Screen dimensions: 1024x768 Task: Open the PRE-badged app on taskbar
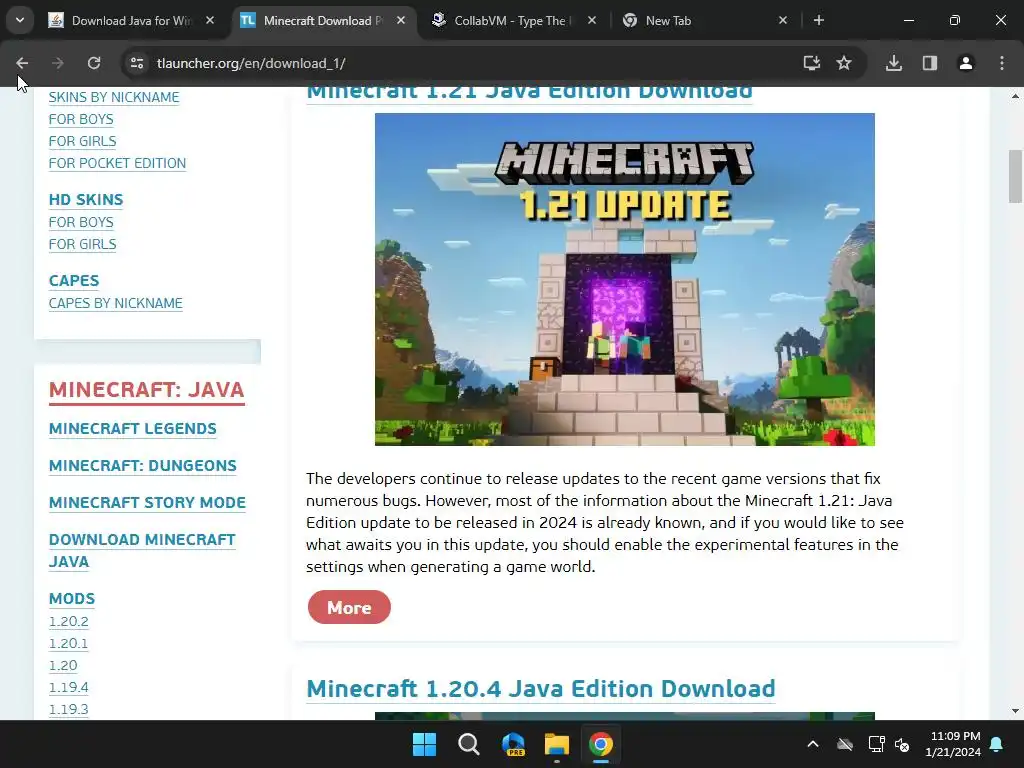513,744
